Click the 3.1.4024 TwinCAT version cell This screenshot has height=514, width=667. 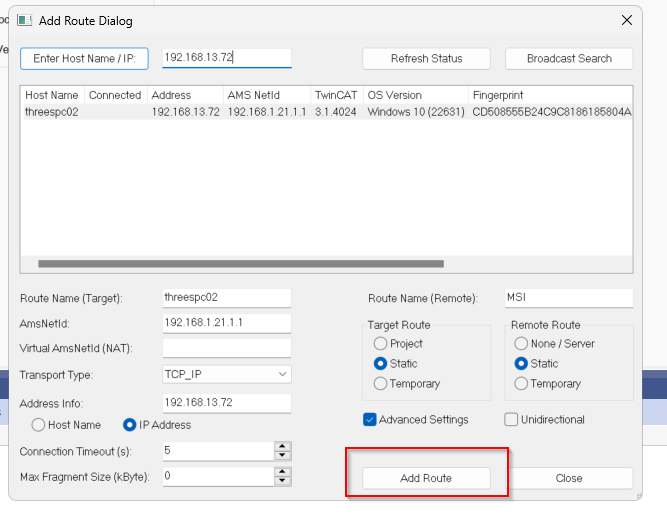coord(336,112)
